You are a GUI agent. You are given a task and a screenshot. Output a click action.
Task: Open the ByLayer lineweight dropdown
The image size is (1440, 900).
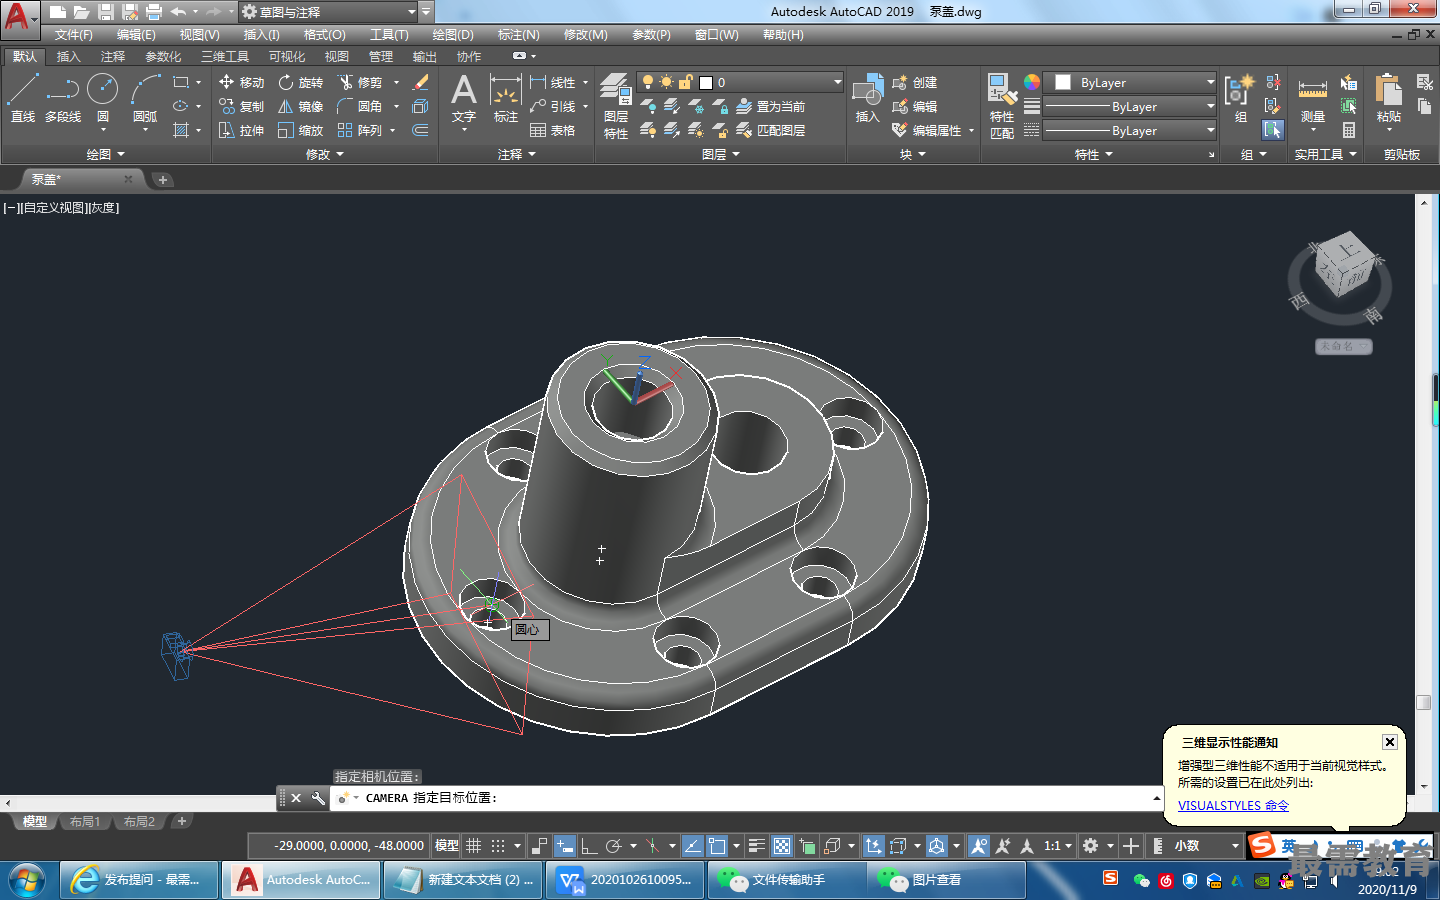[x=1131, y=106]
